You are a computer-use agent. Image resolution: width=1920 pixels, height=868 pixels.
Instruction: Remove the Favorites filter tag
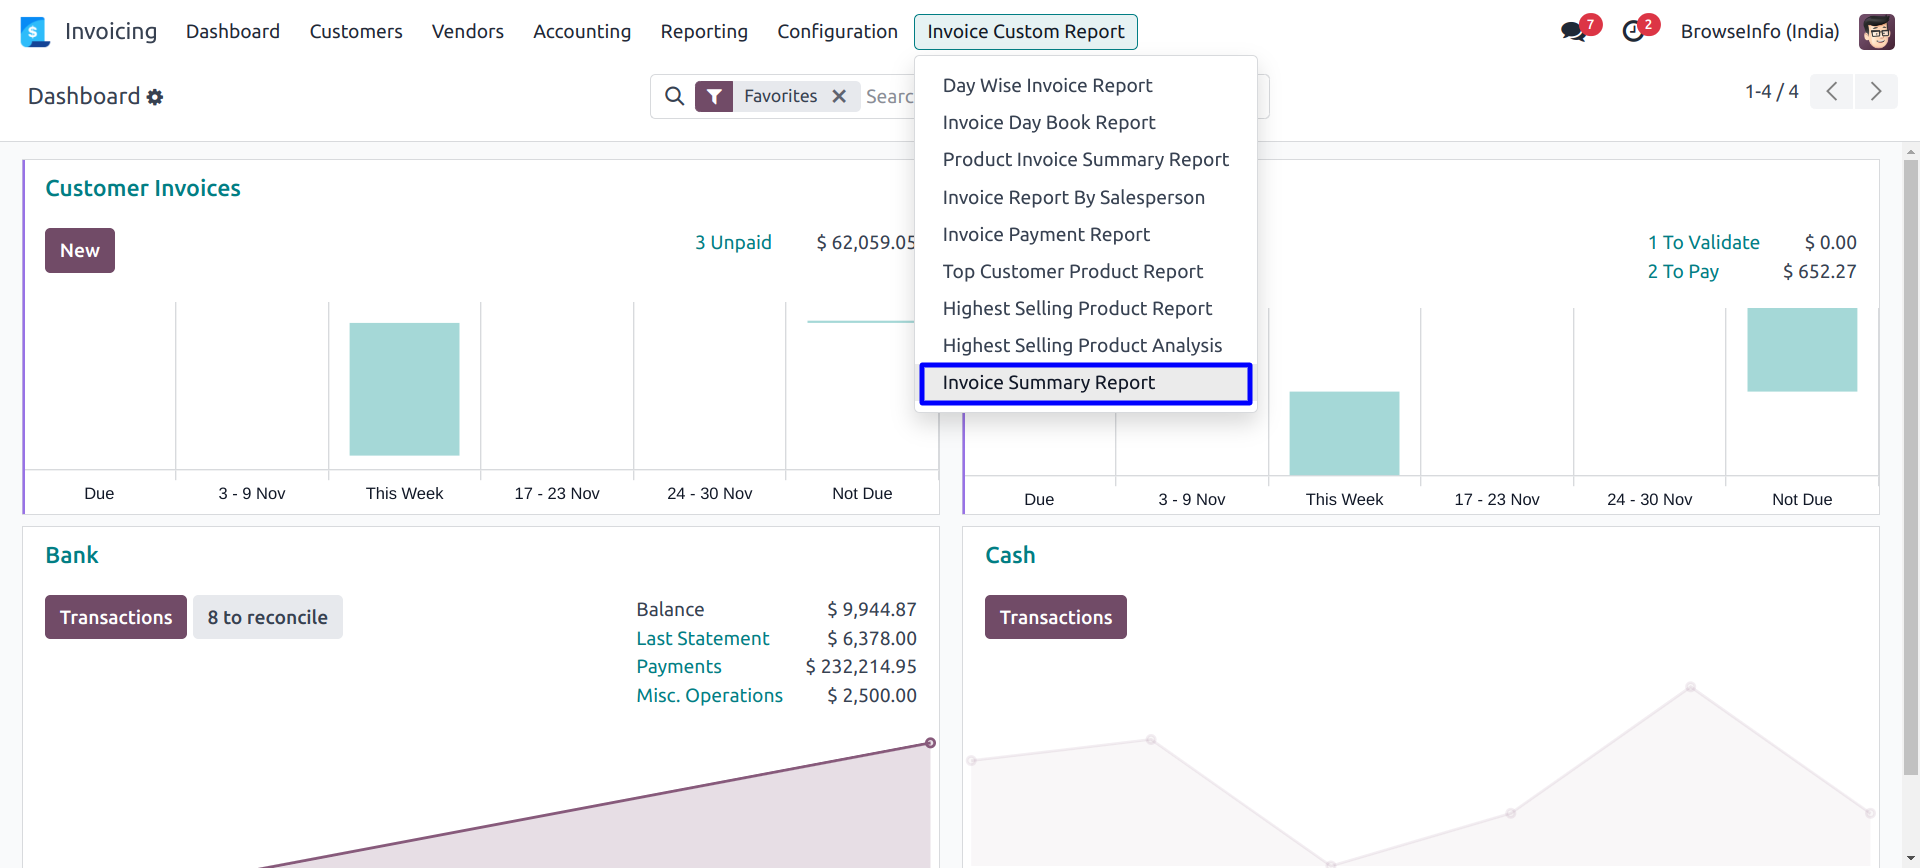pyautogui.click(x=839, y=96)
